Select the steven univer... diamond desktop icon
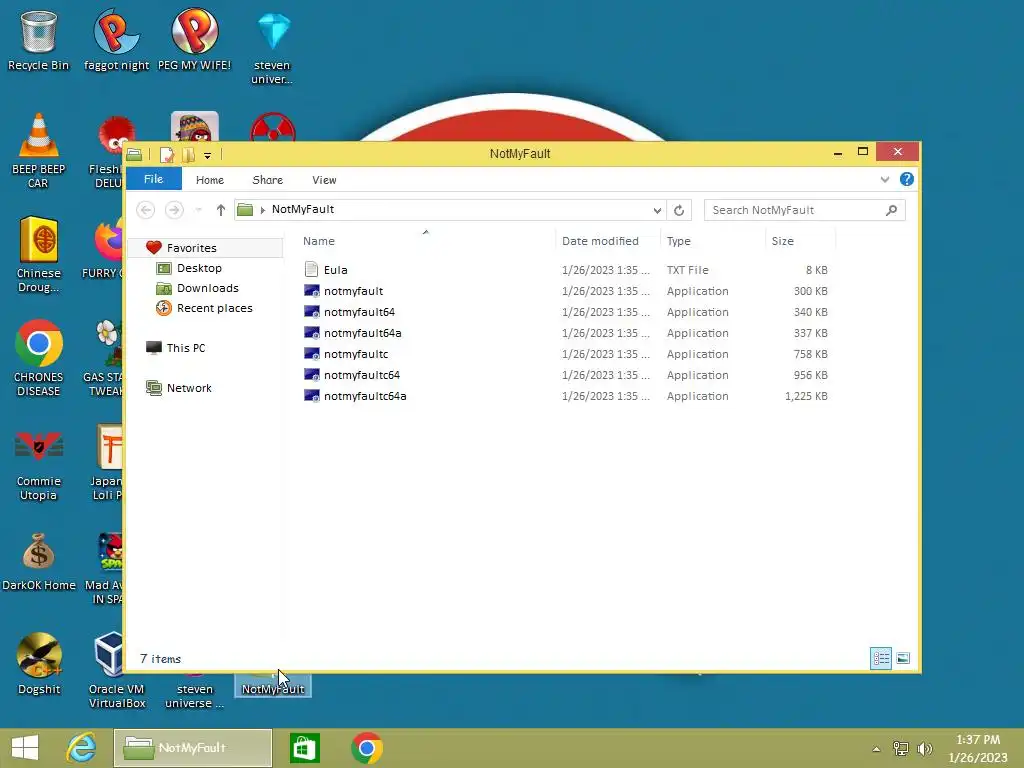This screenshot has height=768, width=1024. (x=272, y=49)
